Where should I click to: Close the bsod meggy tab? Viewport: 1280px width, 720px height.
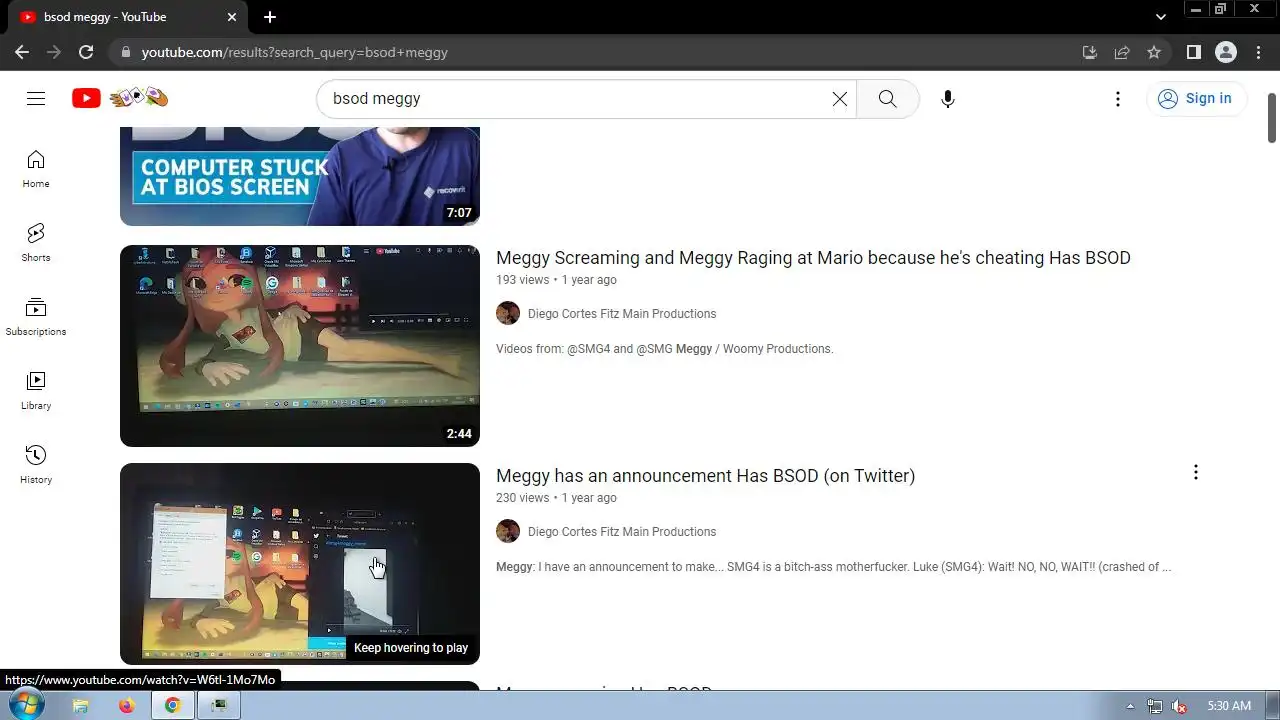(232, 17)
